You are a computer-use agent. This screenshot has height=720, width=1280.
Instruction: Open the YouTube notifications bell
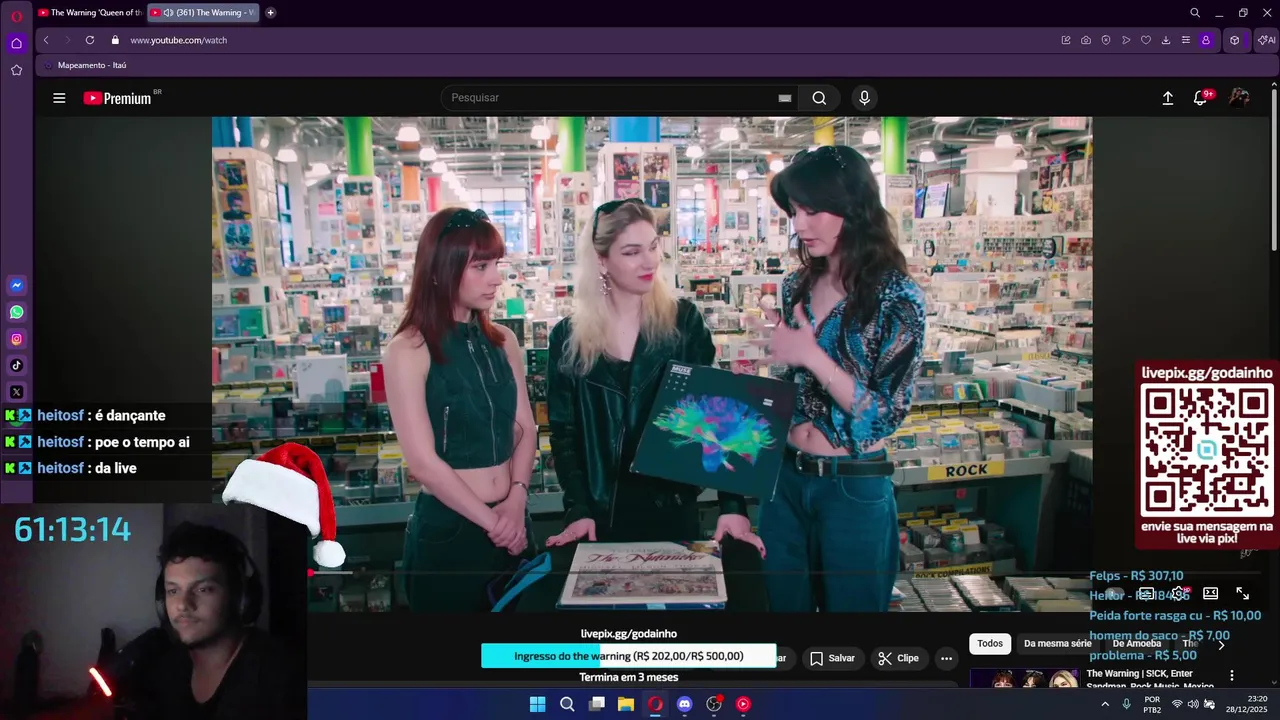click(x=1200, y=98)
